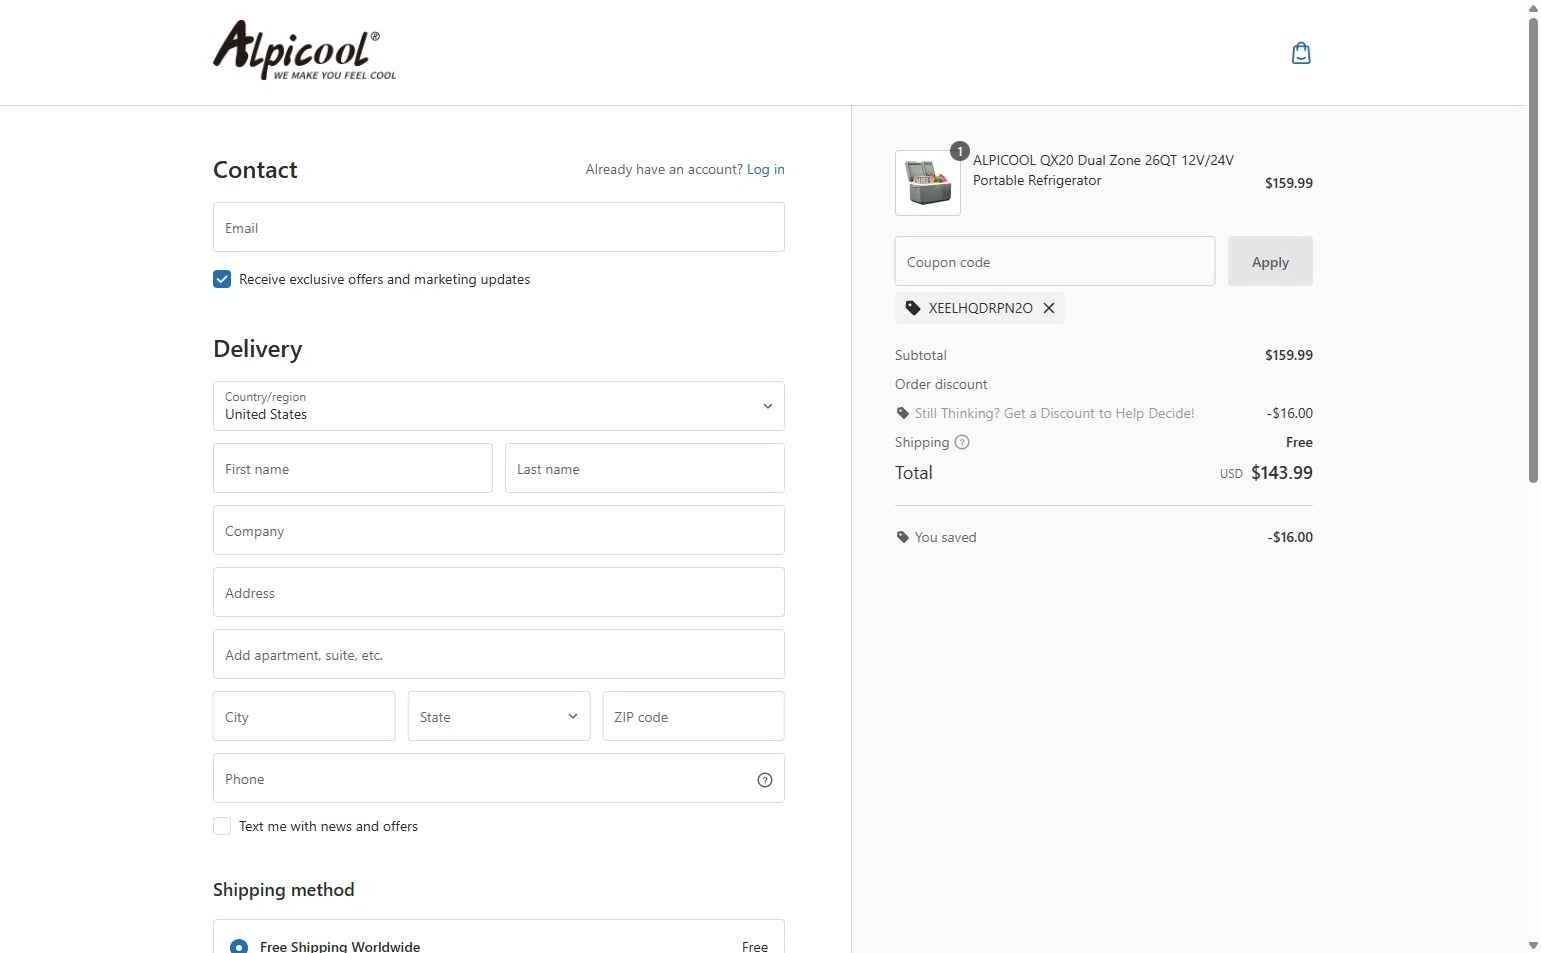This screenshot has height=953, width=1541.
Task: Focus the City field
Action: (x=304, y=716)
